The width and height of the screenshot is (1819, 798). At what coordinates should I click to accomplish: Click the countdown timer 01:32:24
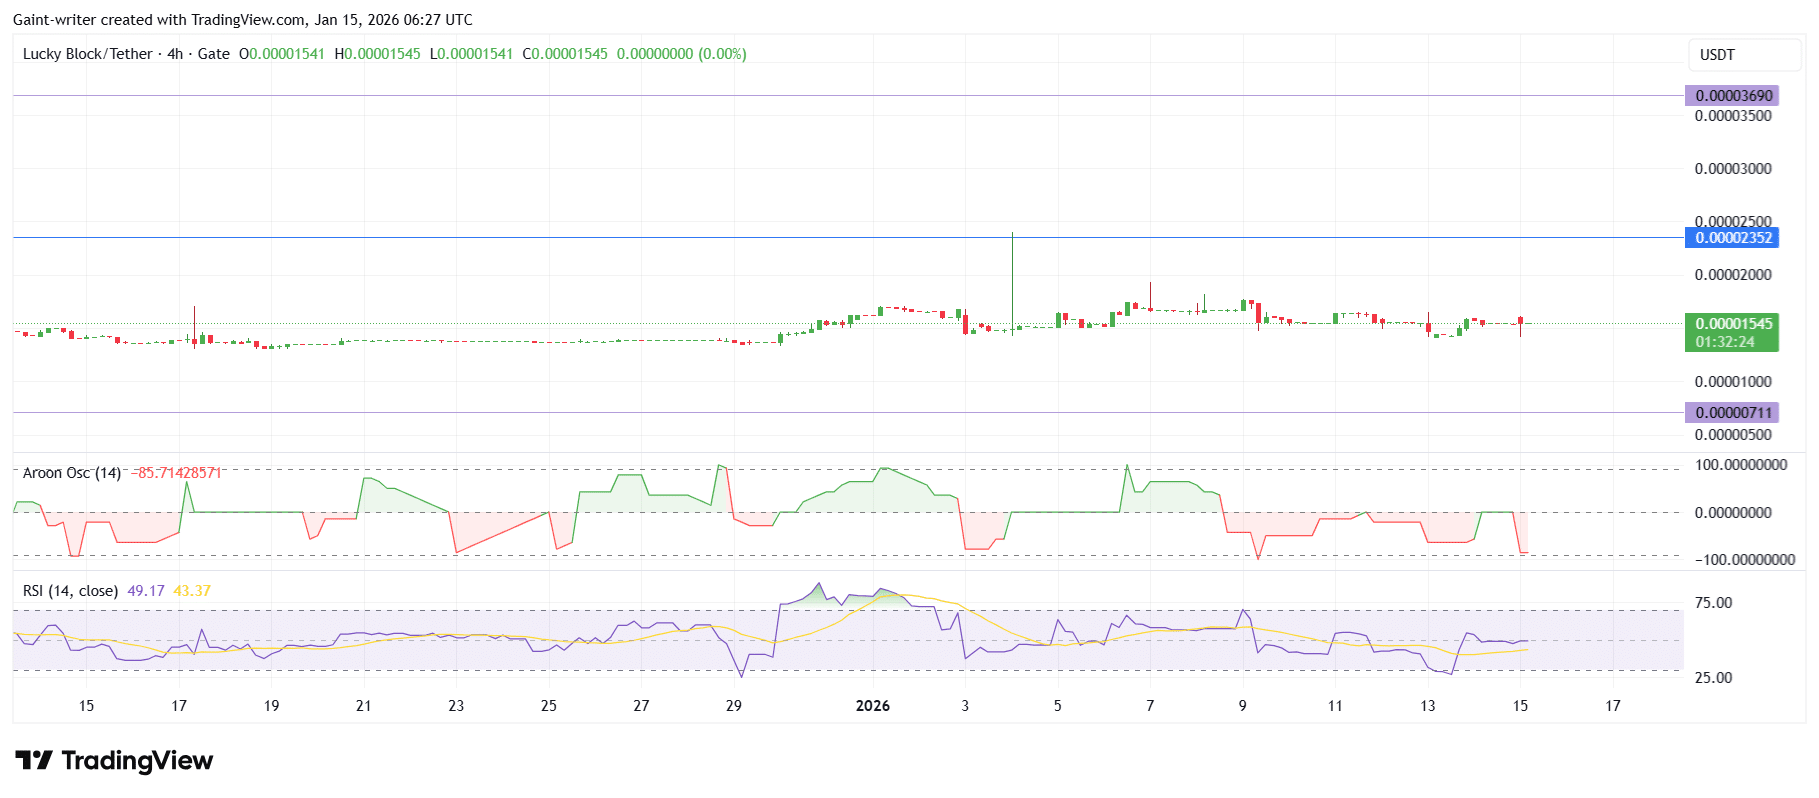pos(1725,342)
